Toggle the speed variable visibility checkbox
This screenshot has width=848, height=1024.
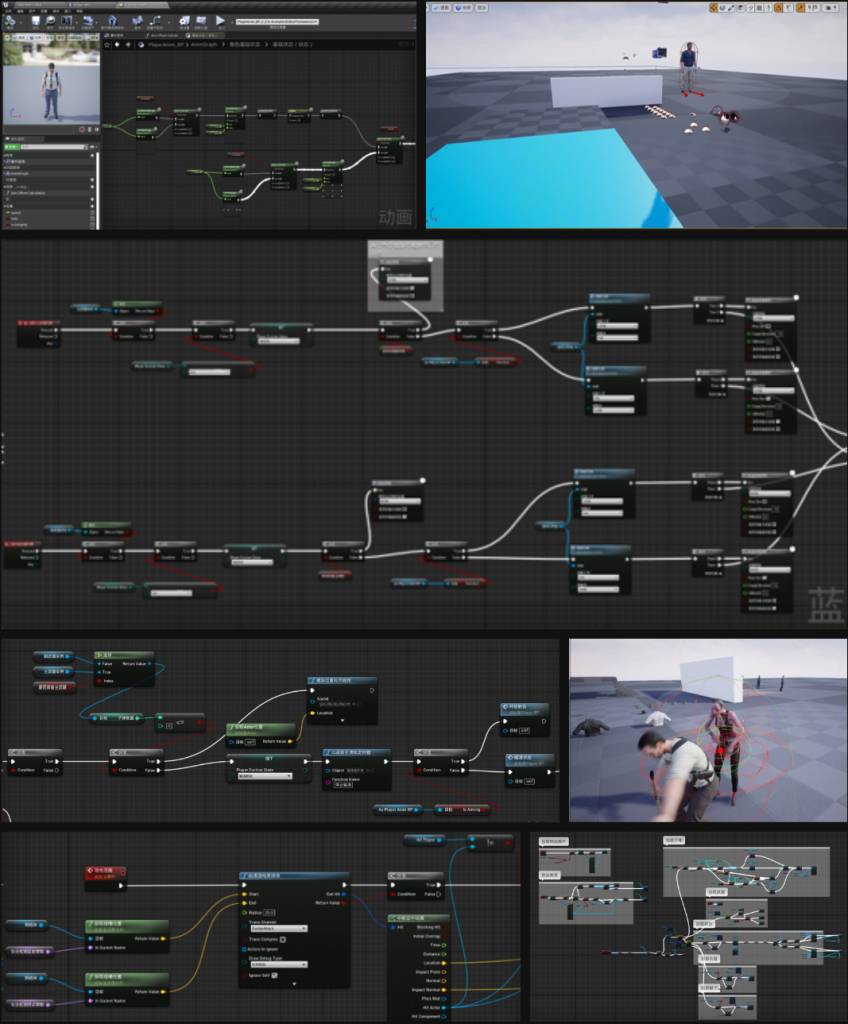pyautogui.click(x=93, y=212)
